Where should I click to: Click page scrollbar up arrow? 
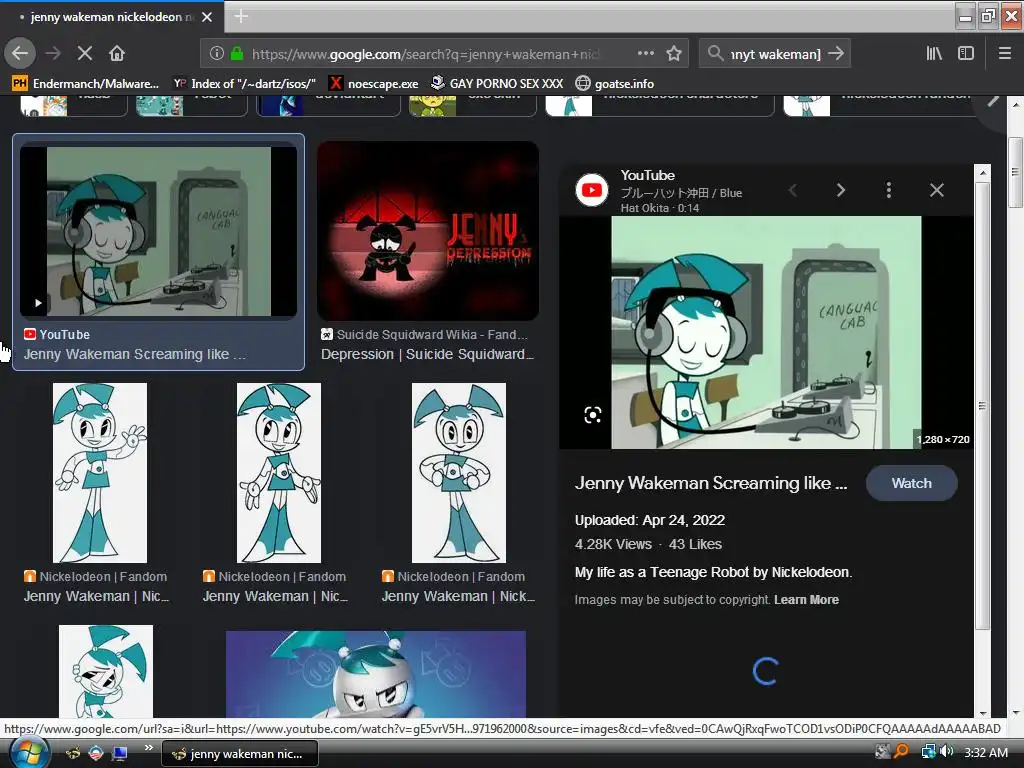[x=1016, y=104]
